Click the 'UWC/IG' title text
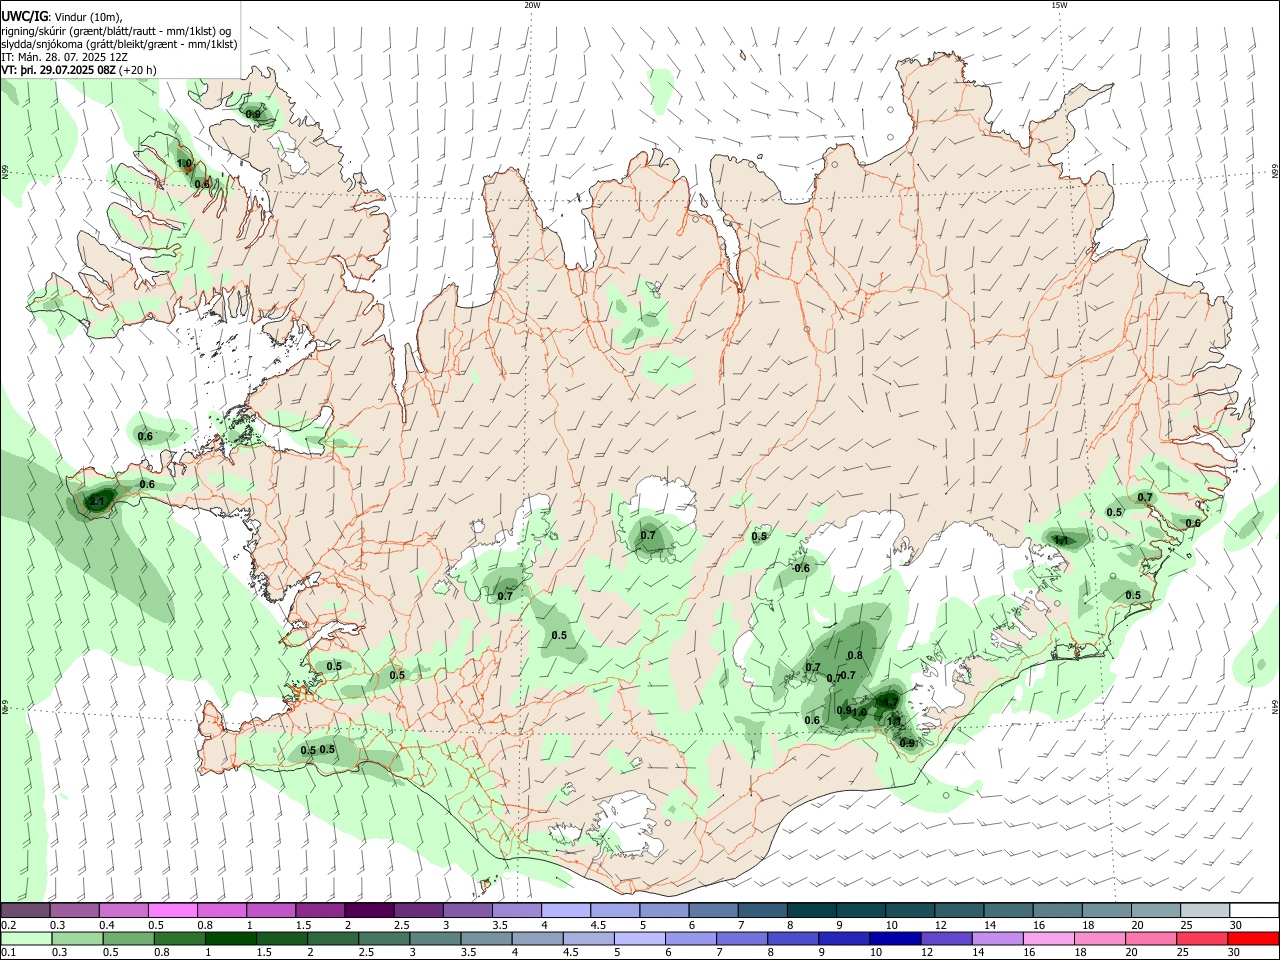Screen dimensions: 1280x960 pyautogui.click(x=24, y=16)
